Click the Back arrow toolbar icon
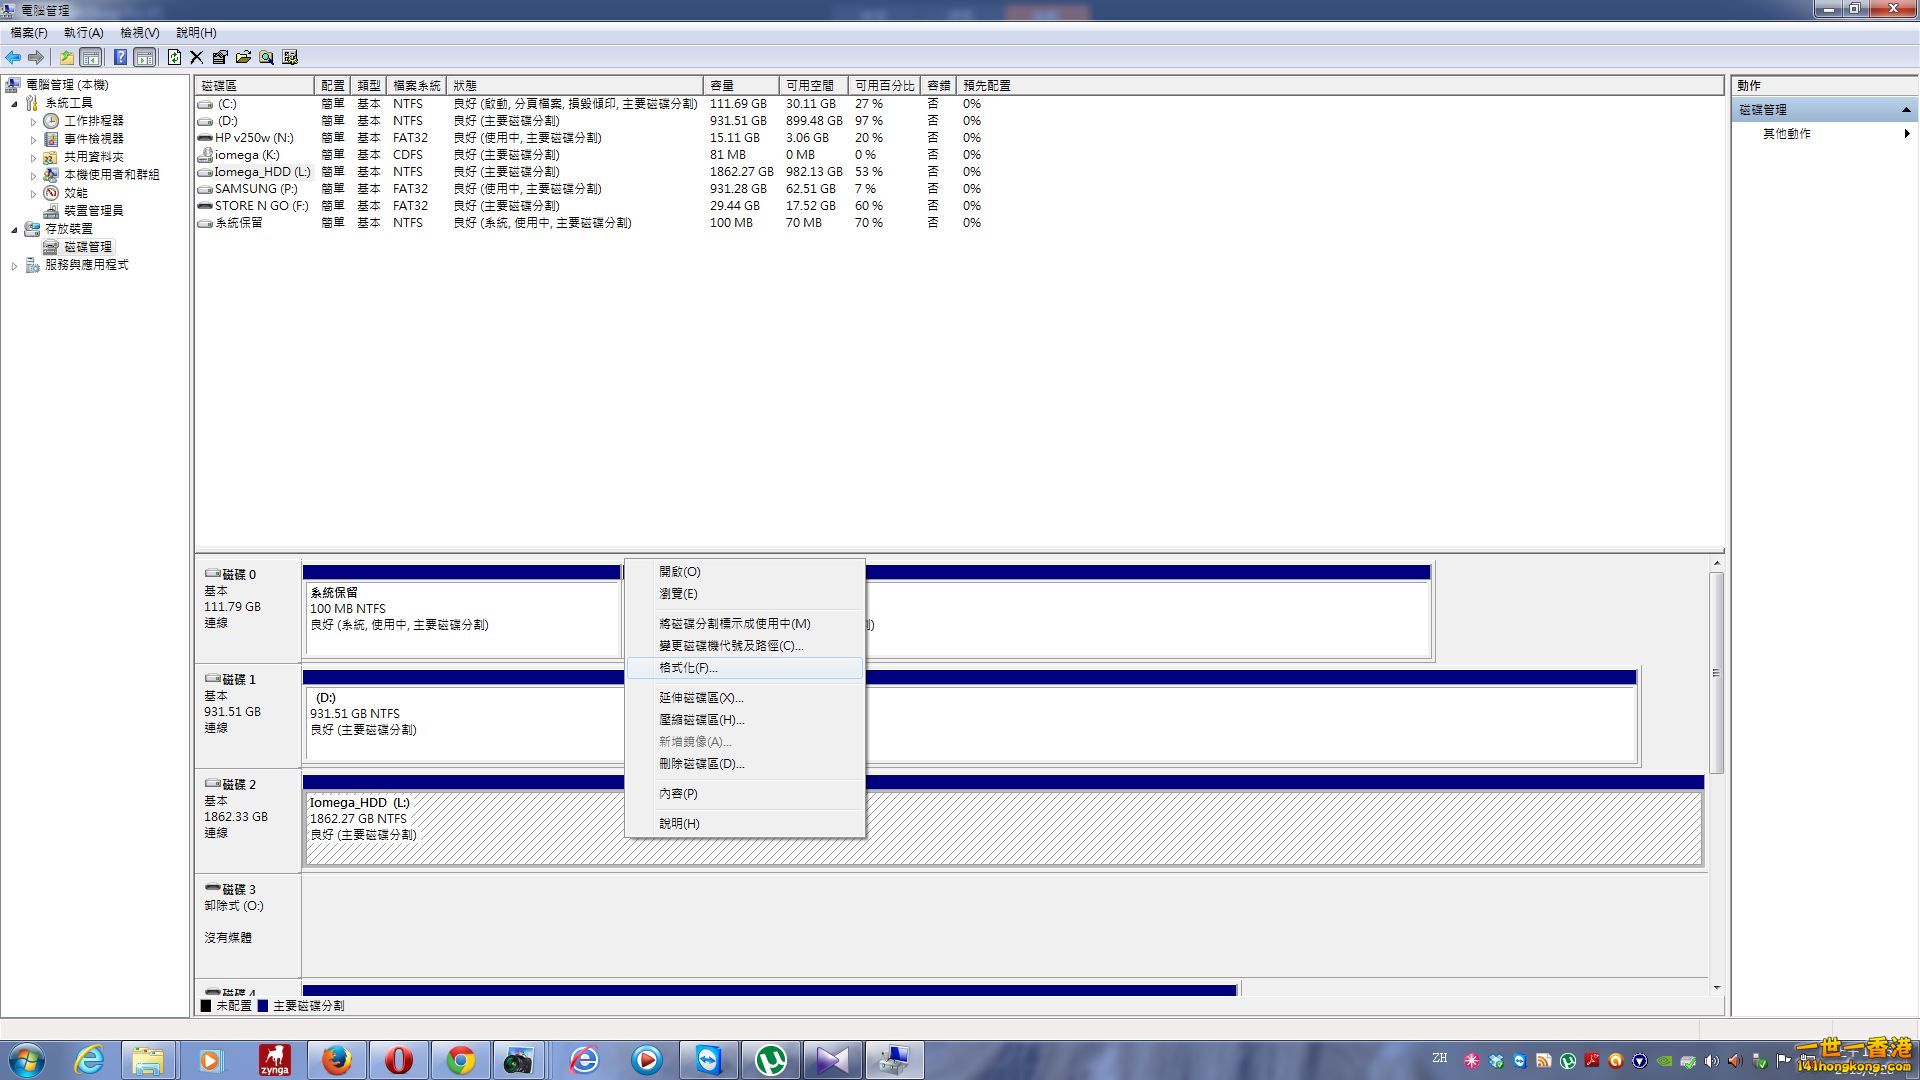Image resolution: width=1920 pixels, height=1080 pixels. click(13, 57)
